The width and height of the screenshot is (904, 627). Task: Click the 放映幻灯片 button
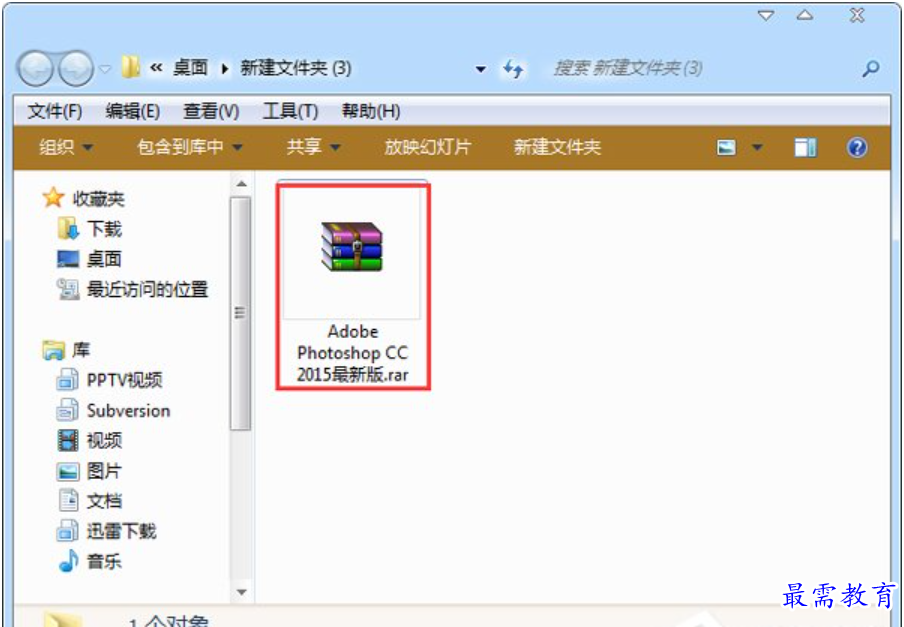pos(428,147)
